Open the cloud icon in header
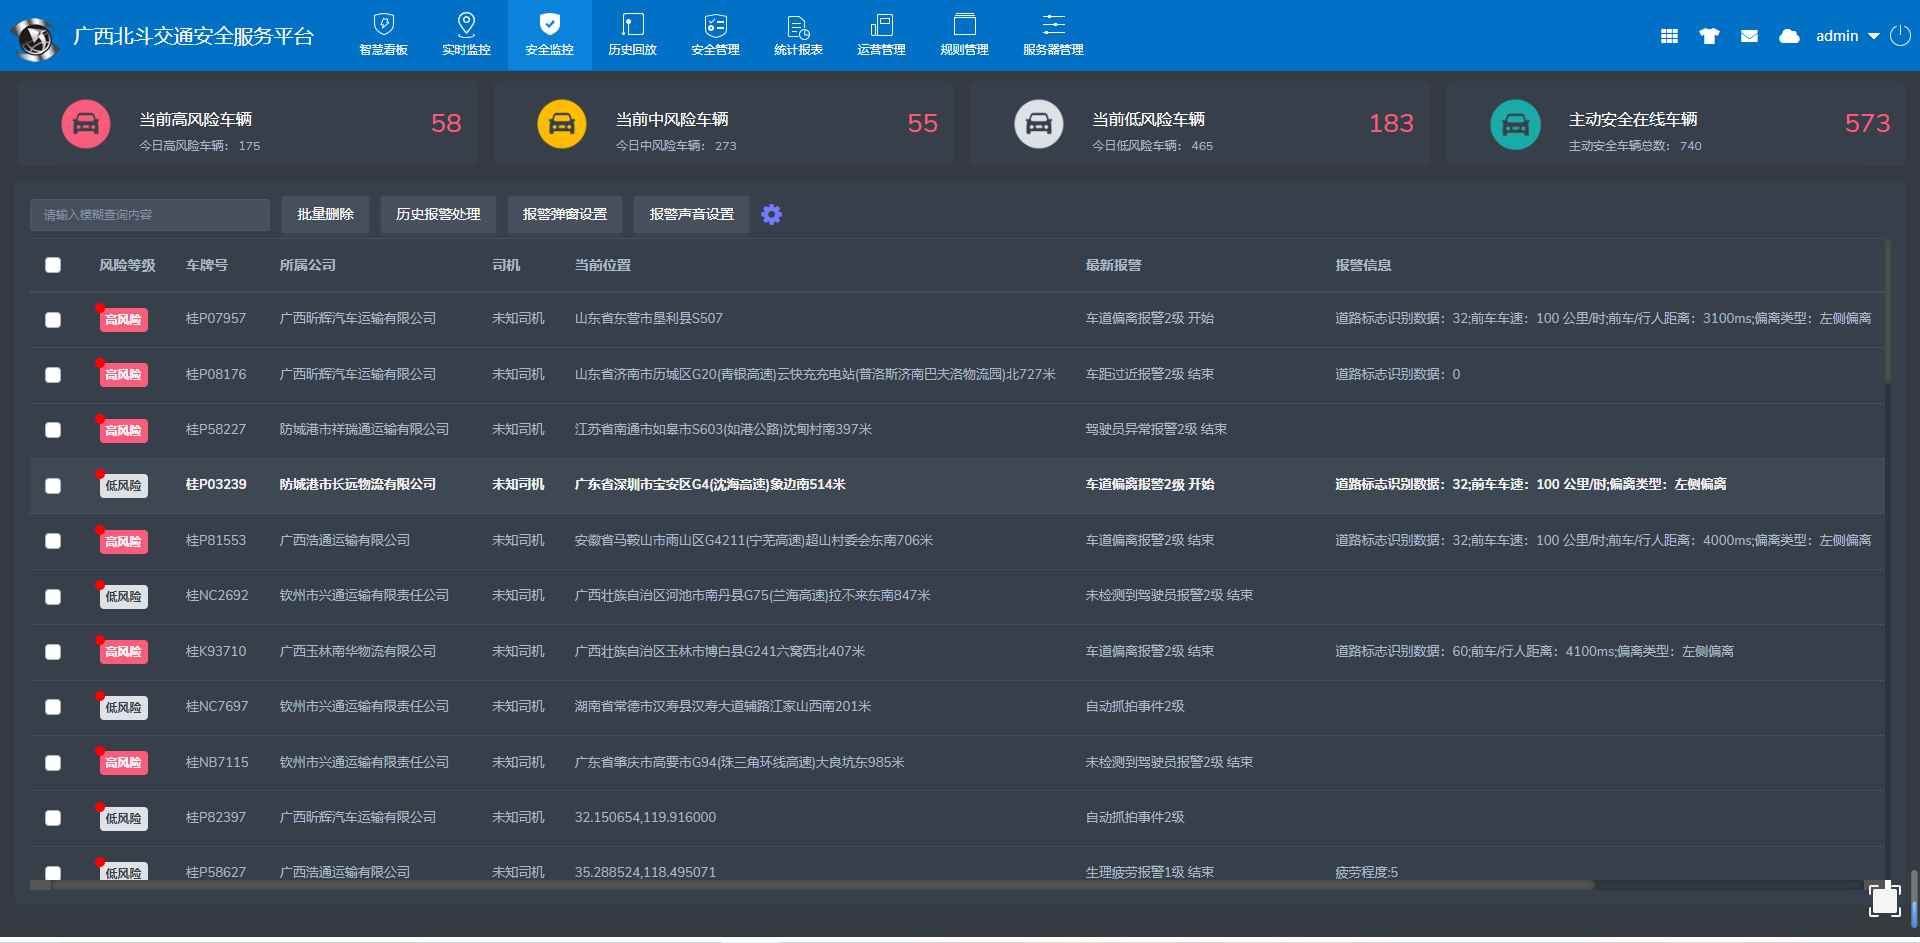This screenshot has width=1920, height=943. coord(1789,36)
